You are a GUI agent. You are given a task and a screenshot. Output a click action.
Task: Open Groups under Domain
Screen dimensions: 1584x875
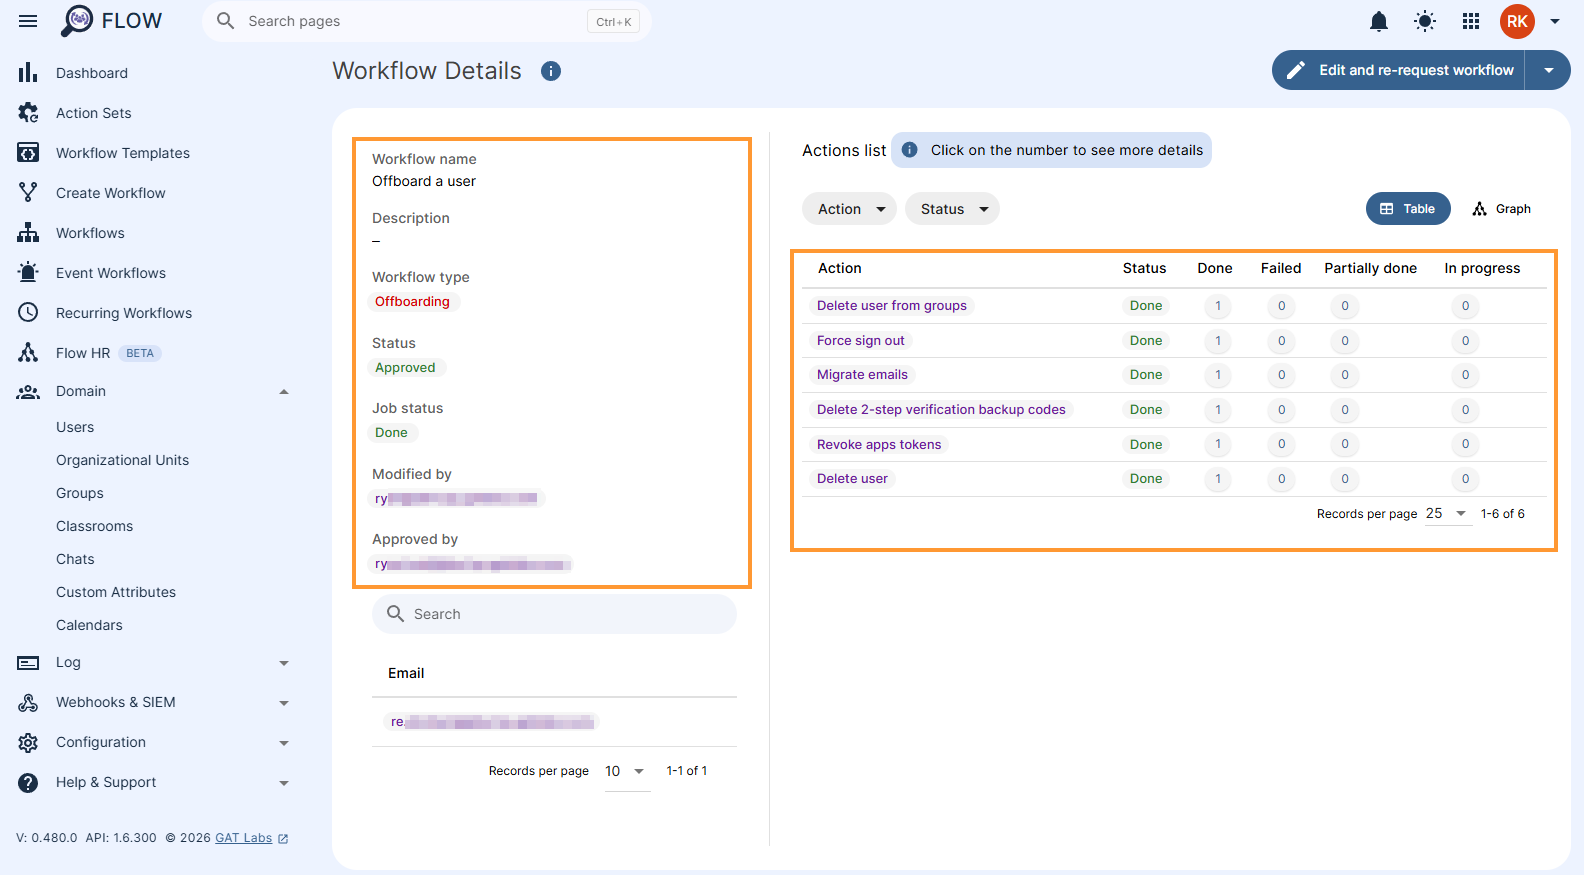pyautogui.click(x=80, y=493)
